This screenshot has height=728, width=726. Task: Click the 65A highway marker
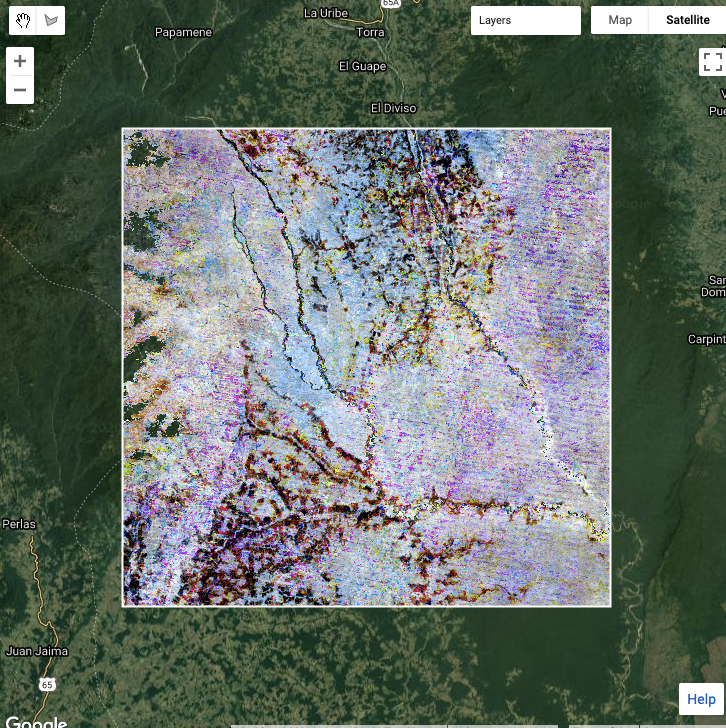[x=389, y=4]
